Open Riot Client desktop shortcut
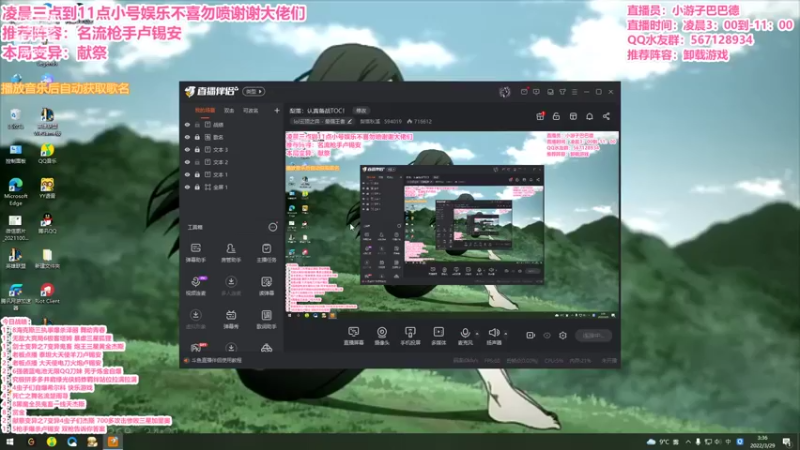Screen dimensions: 800x450 pos(47,294)
